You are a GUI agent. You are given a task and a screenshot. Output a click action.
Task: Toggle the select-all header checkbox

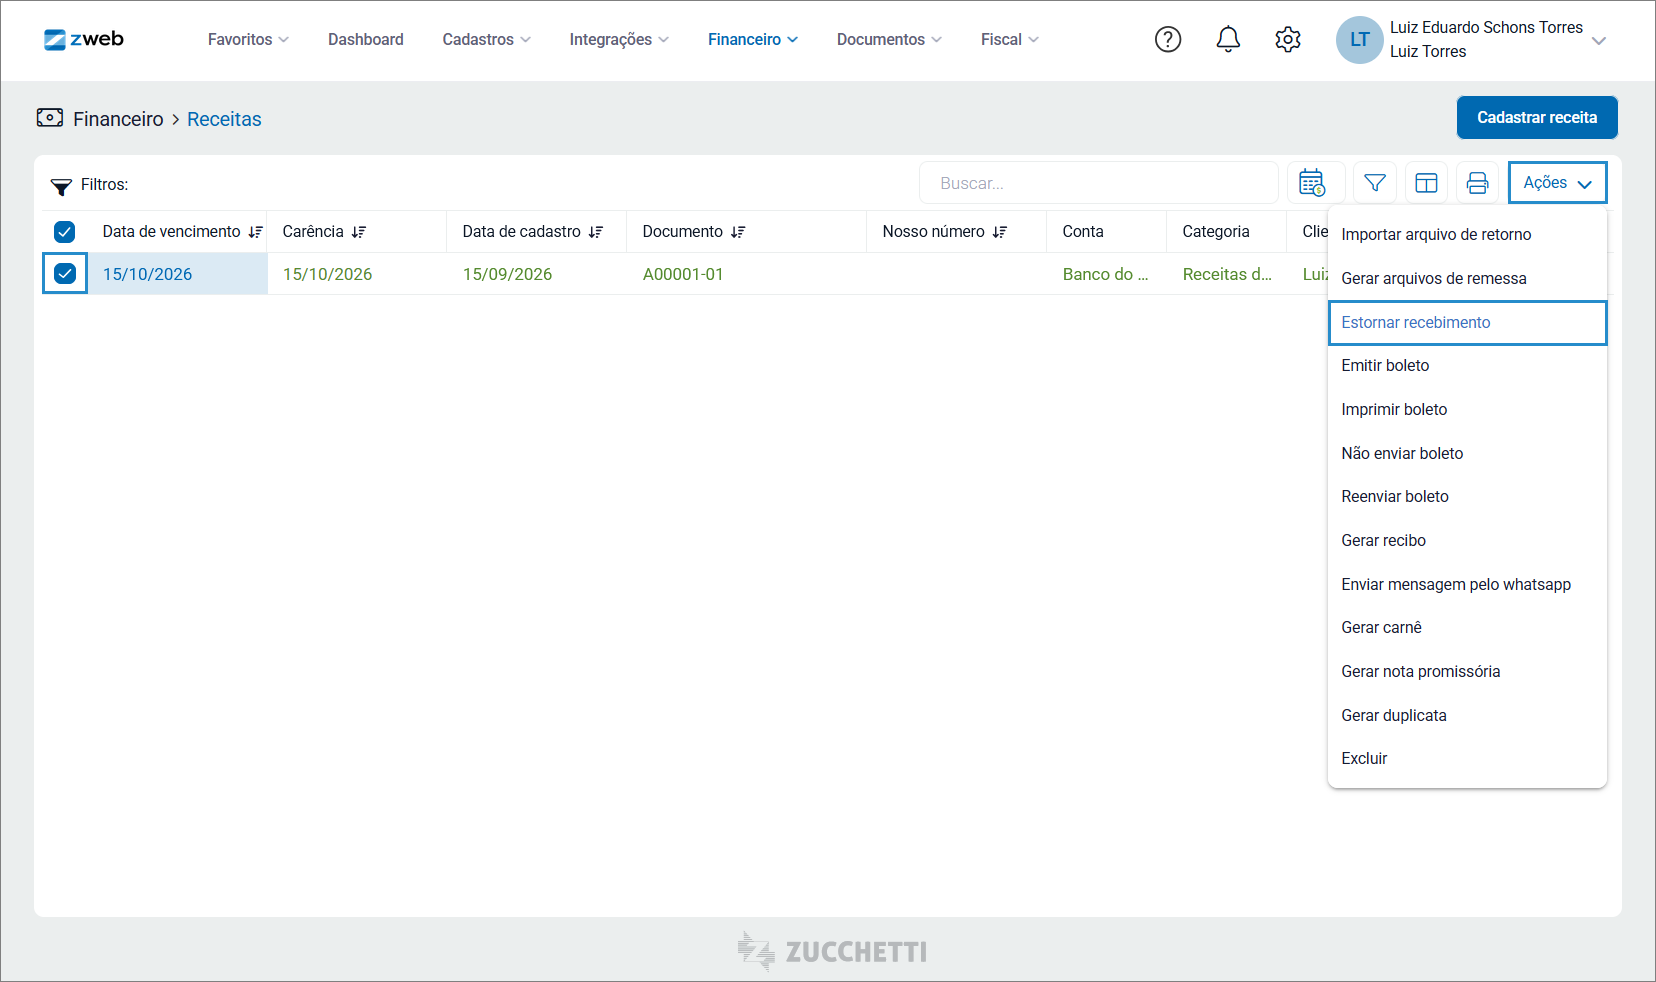coord(64,232)
